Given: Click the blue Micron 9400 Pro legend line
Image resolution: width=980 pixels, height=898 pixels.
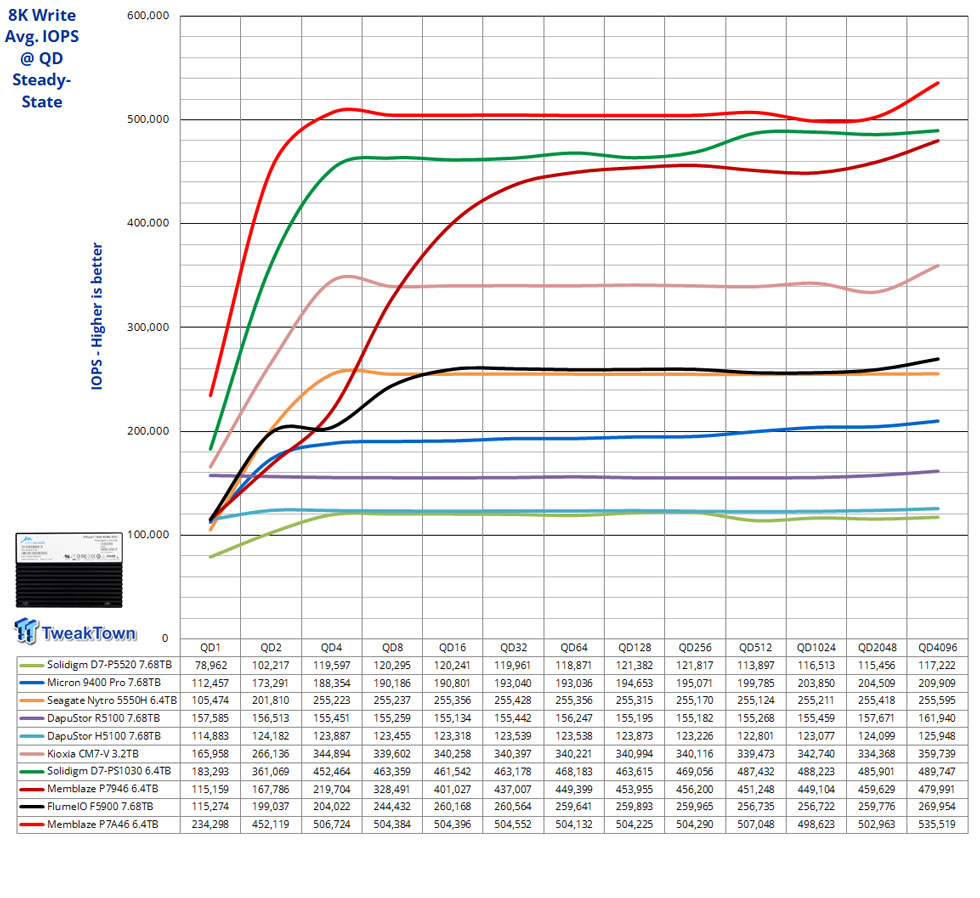Looking at the screenshot, I should (x=31, y=683).
